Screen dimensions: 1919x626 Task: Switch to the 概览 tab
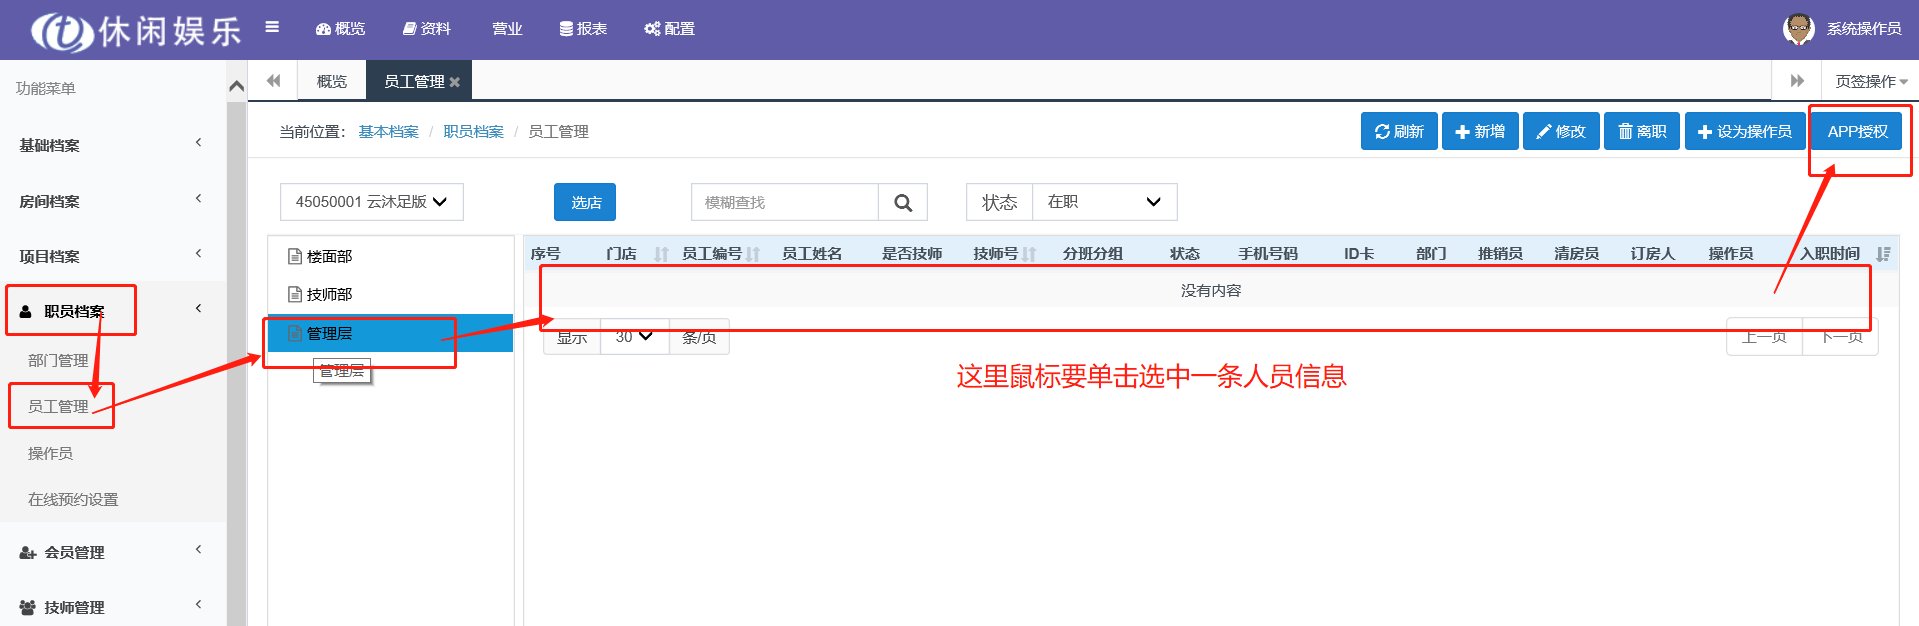coord(331,82)
